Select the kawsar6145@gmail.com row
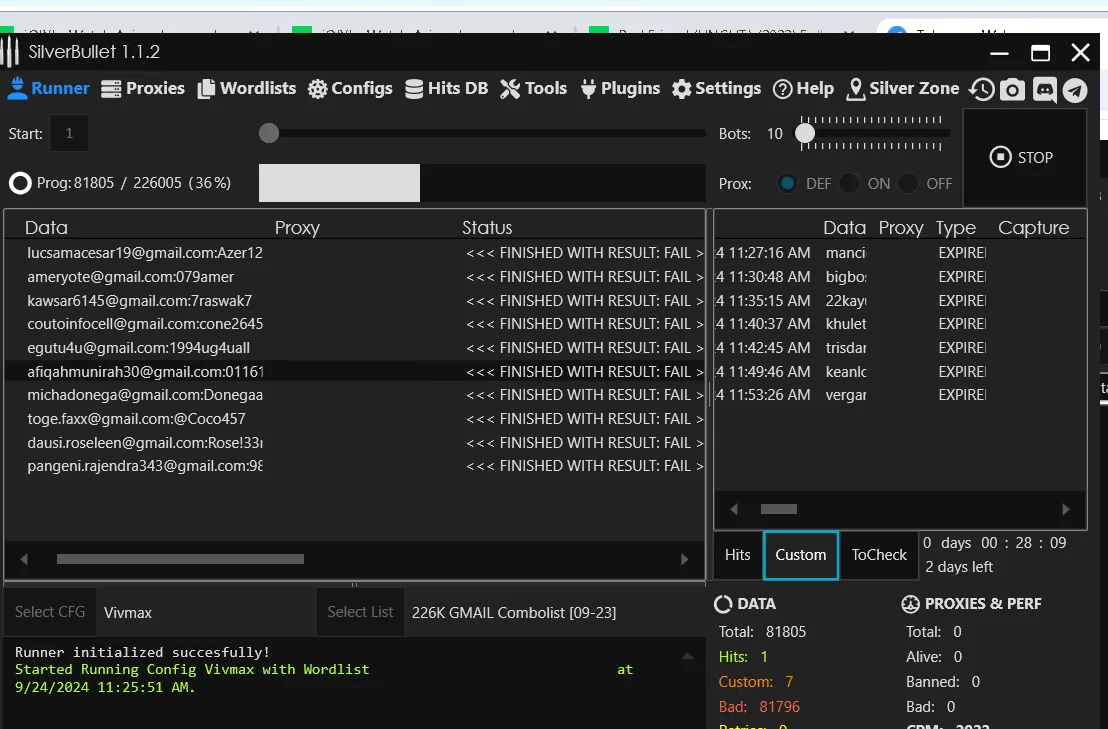The image size is (1108, 729). pyautogui.click(x=355, y=301)
